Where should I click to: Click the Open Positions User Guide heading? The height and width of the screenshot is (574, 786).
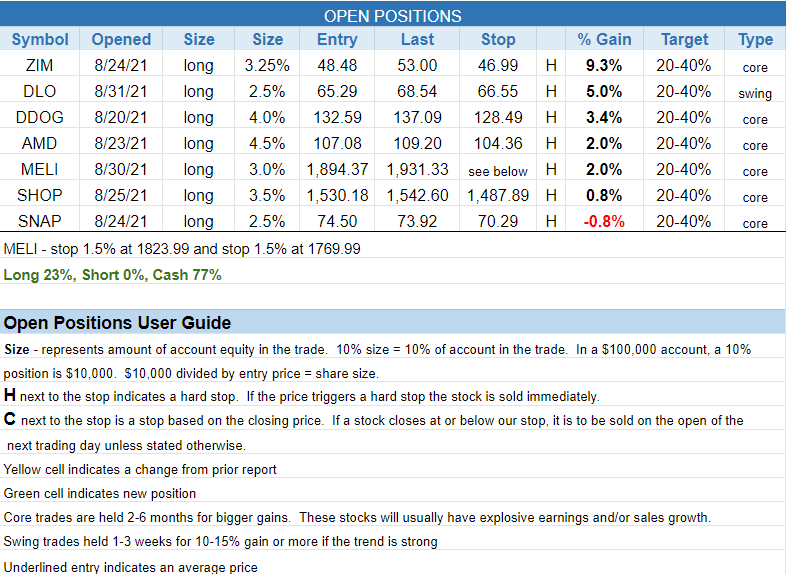pos(117,323)
